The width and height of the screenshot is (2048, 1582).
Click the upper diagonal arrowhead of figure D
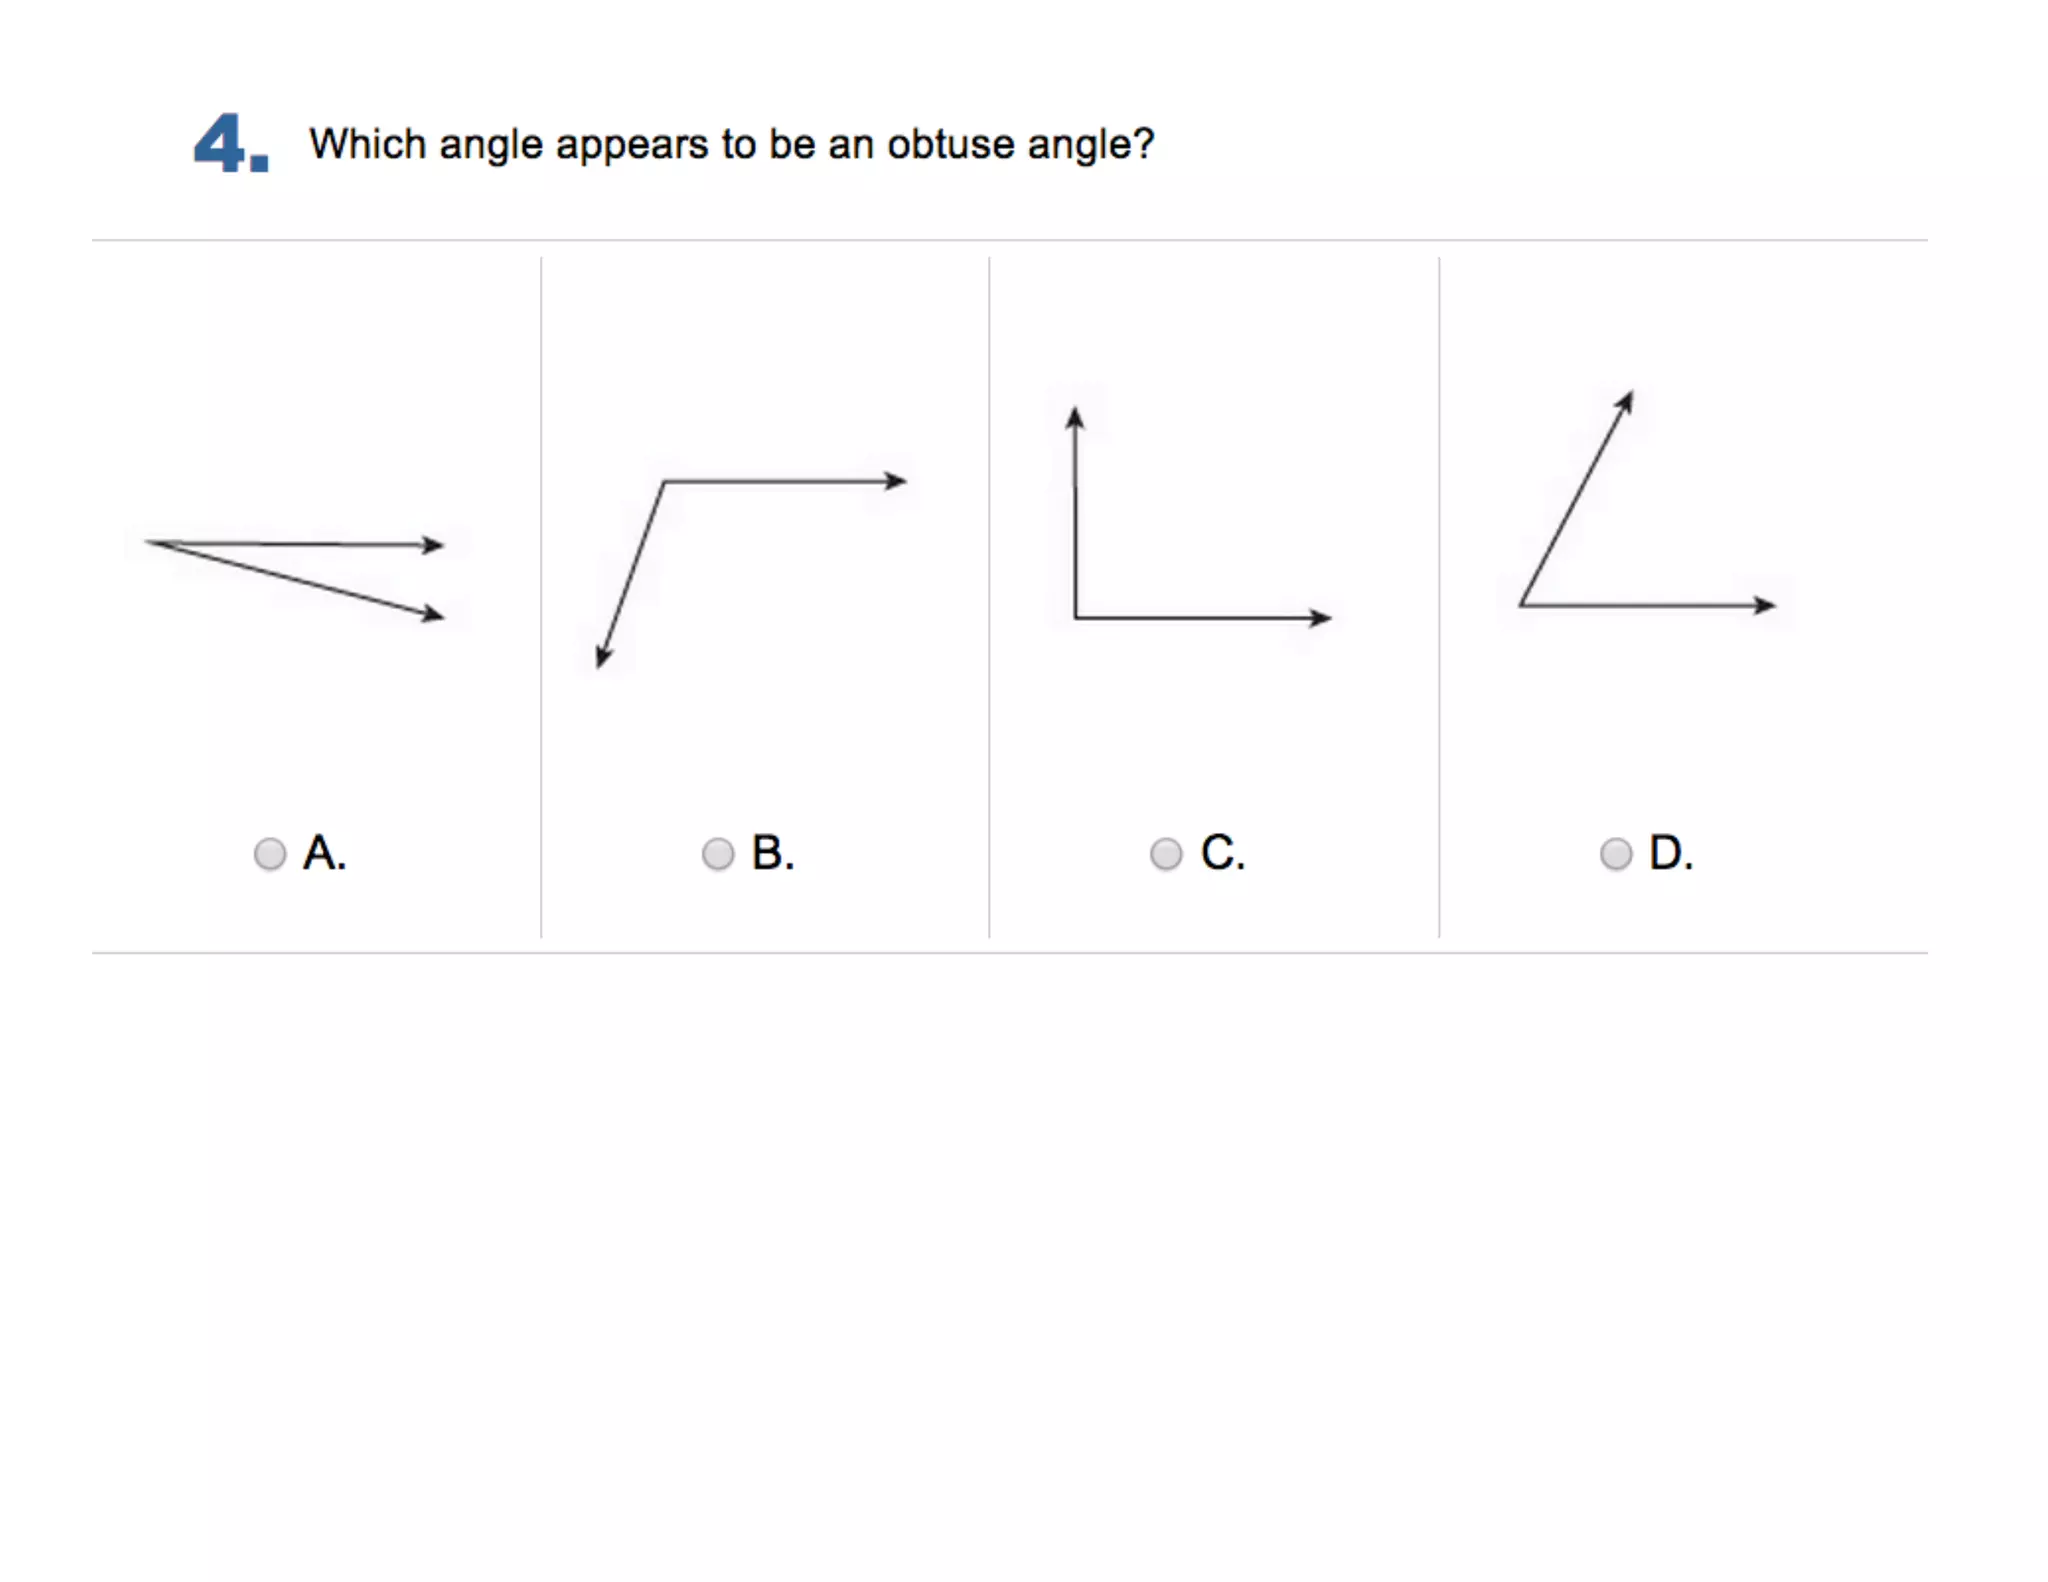[1626, 401]
